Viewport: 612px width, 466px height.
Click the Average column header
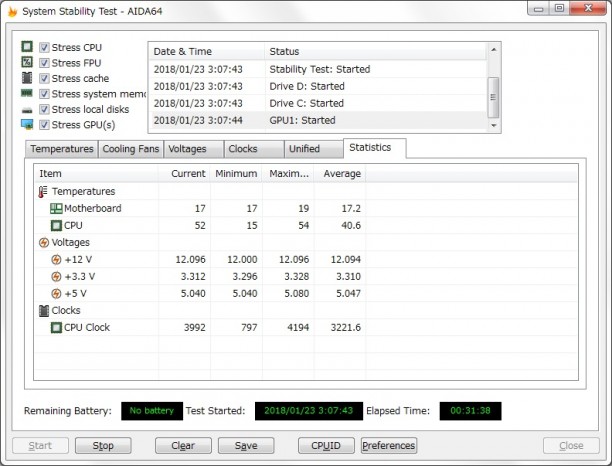click(340, 174)
